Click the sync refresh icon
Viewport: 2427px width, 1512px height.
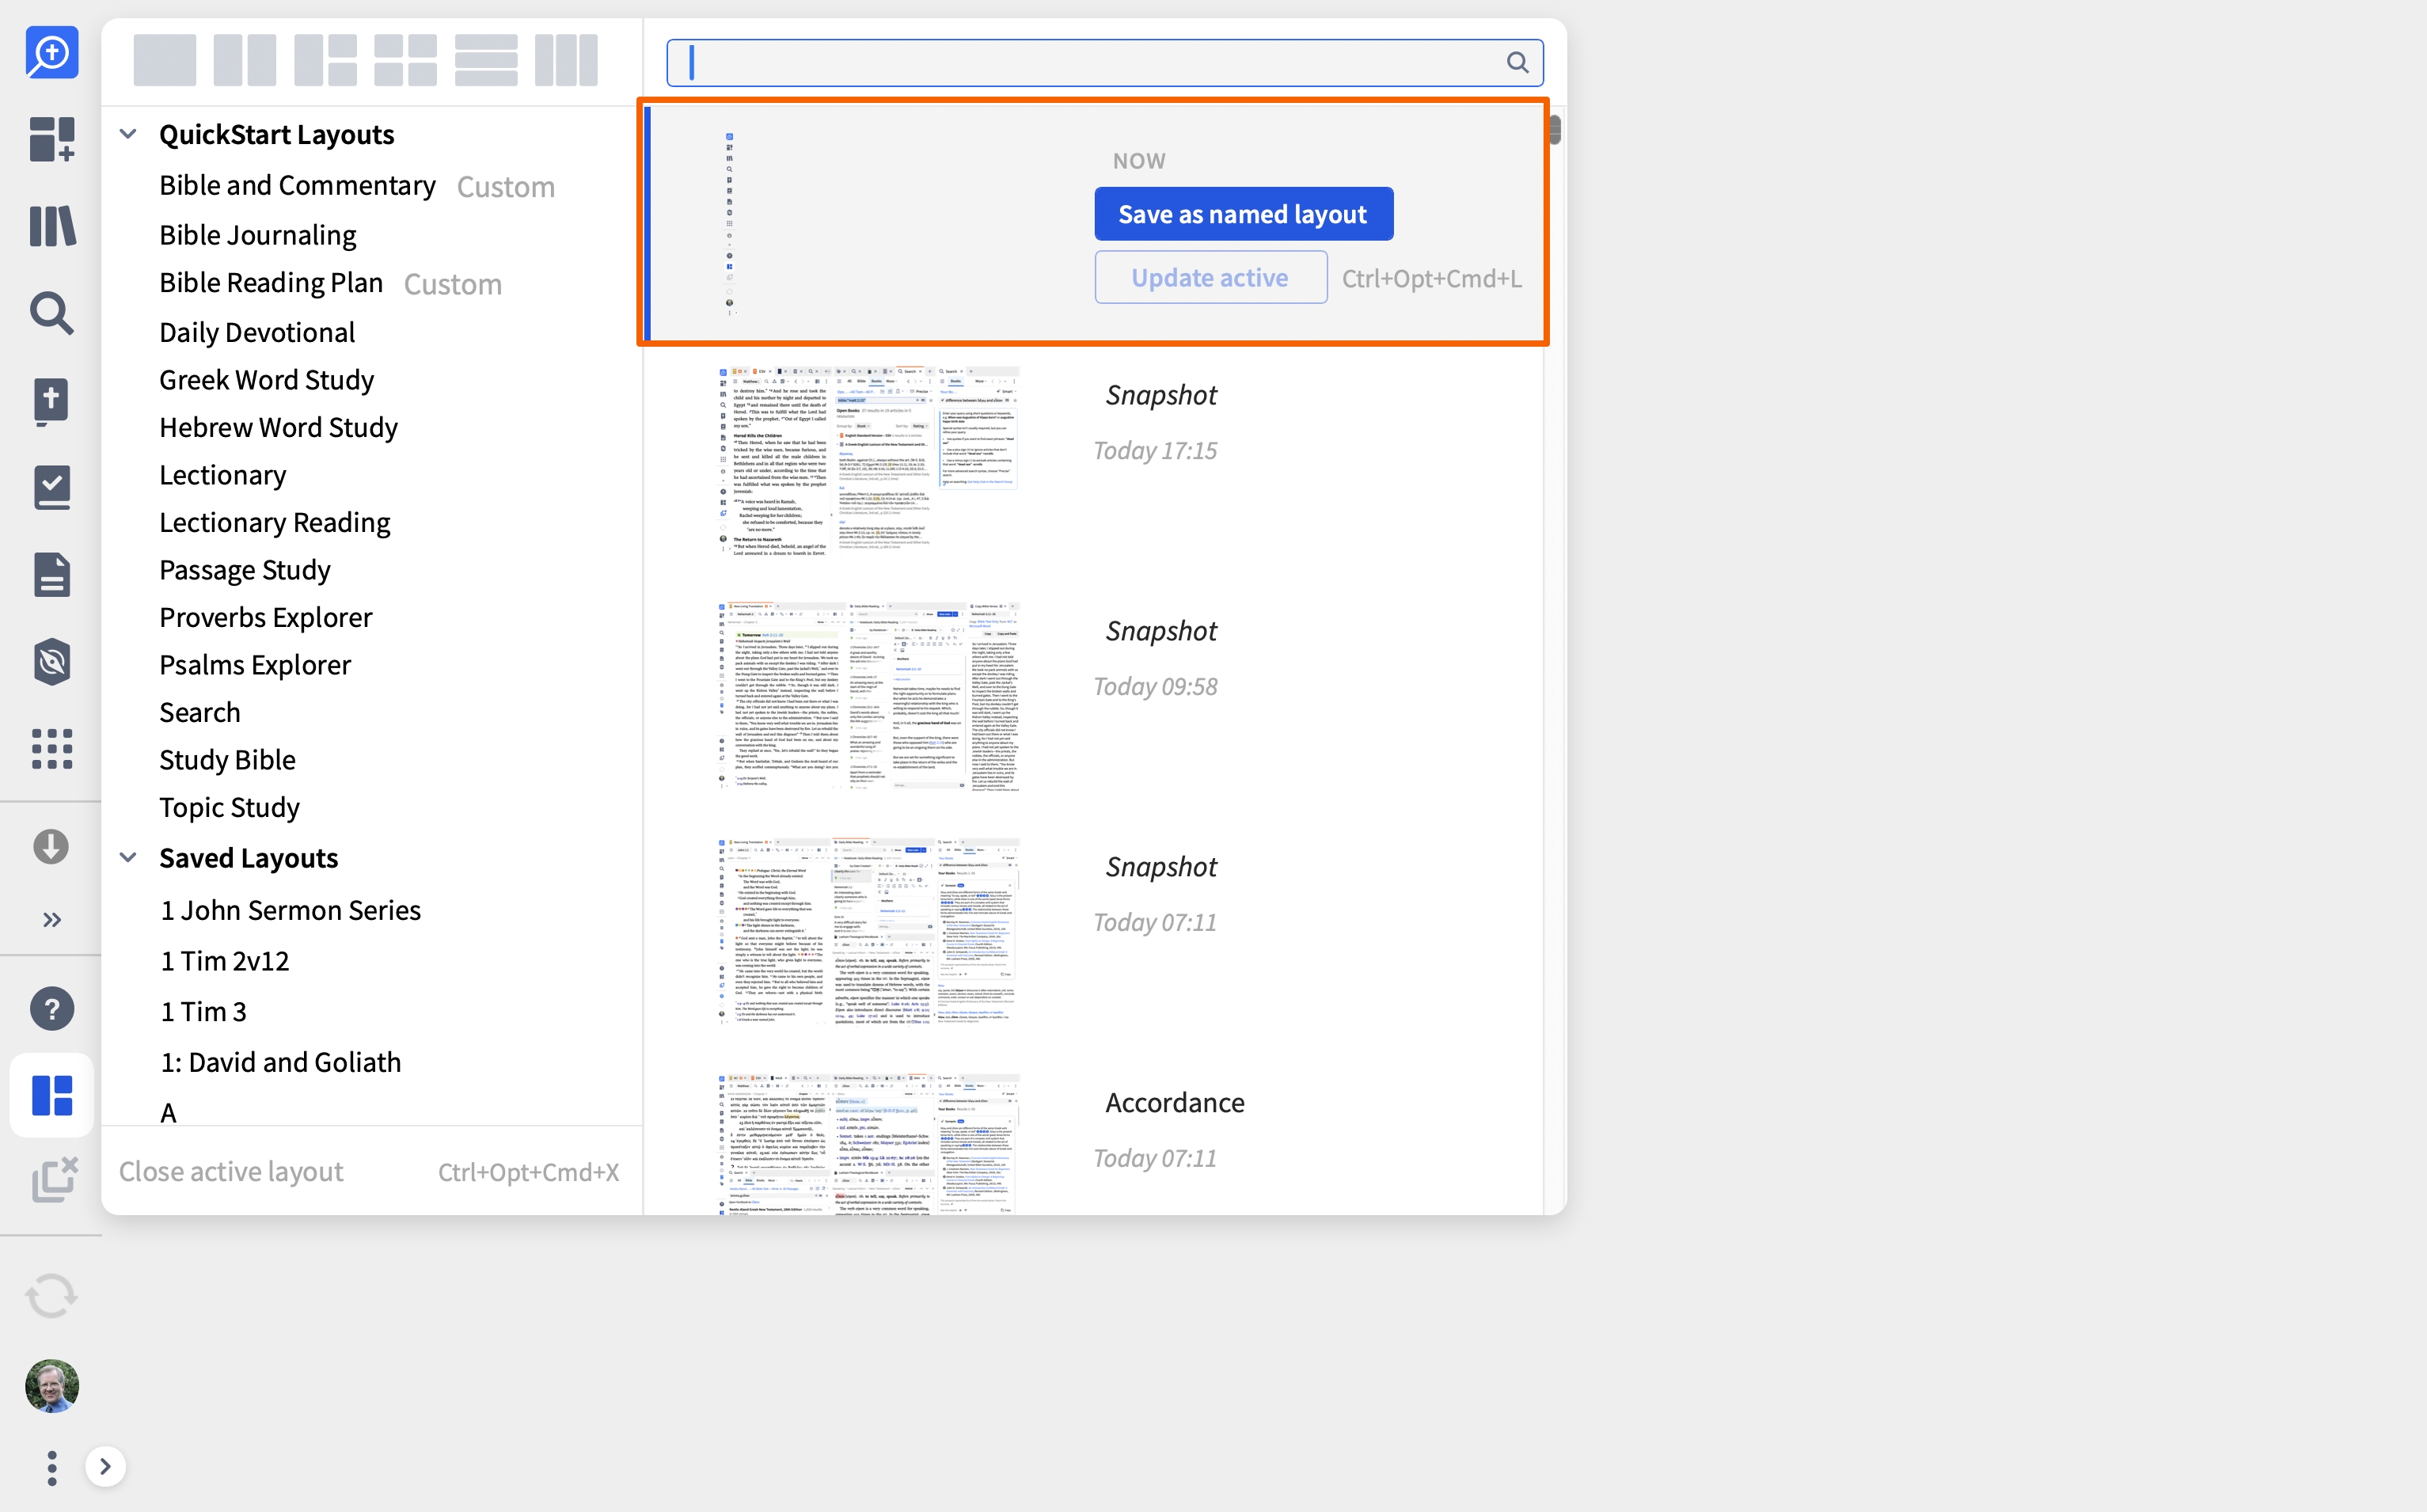coord(52,1296)
